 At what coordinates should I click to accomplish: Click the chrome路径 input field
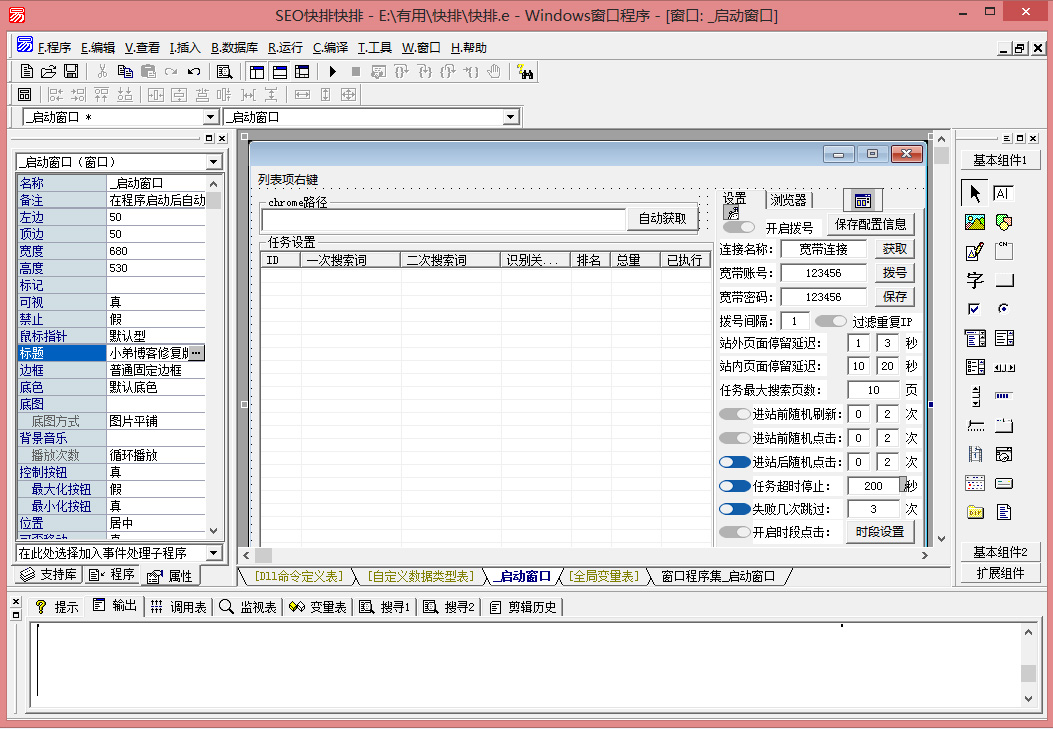tap(444, 219)
